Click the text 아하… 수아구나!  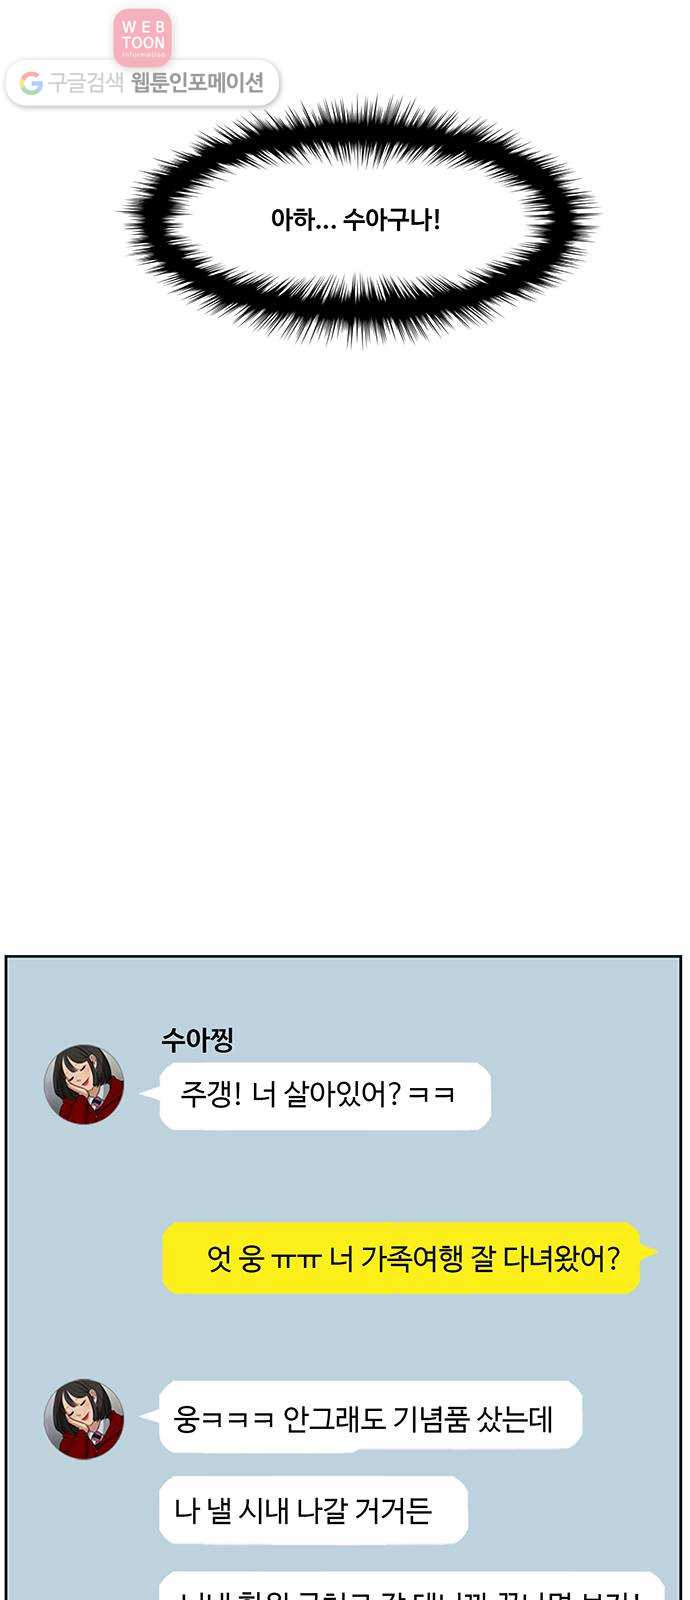(355, 219)
